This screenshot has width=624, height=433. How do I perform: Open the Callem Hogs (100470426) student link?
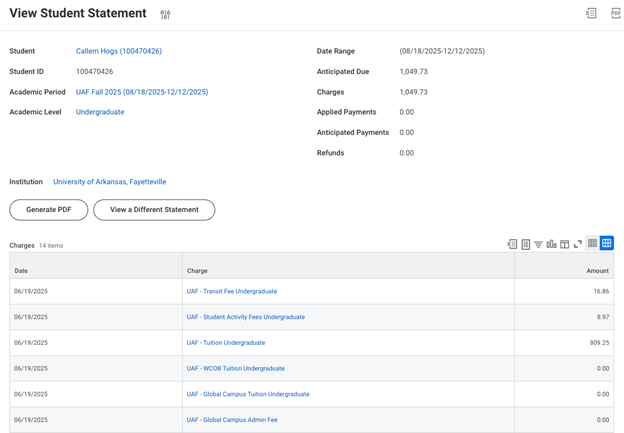pyautogui.click(x=119, y=51)
